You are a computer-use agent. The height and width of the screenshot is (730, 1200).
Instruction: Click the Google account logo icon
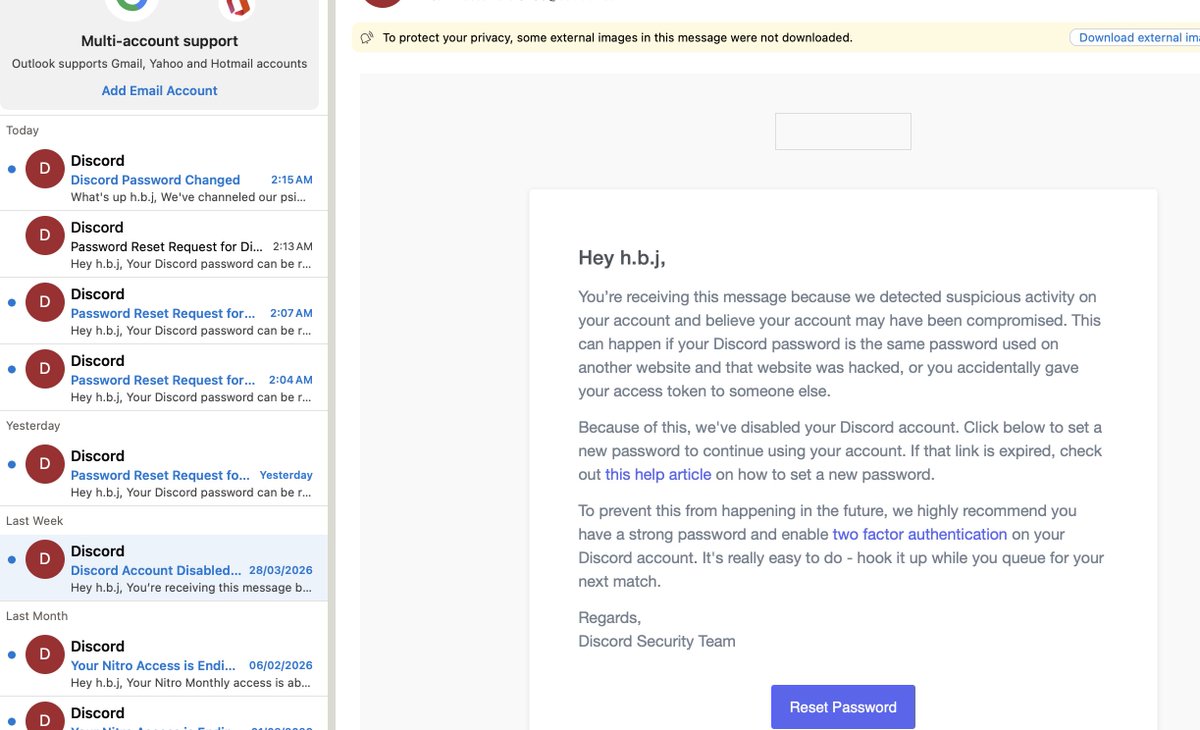pos(131,5)
